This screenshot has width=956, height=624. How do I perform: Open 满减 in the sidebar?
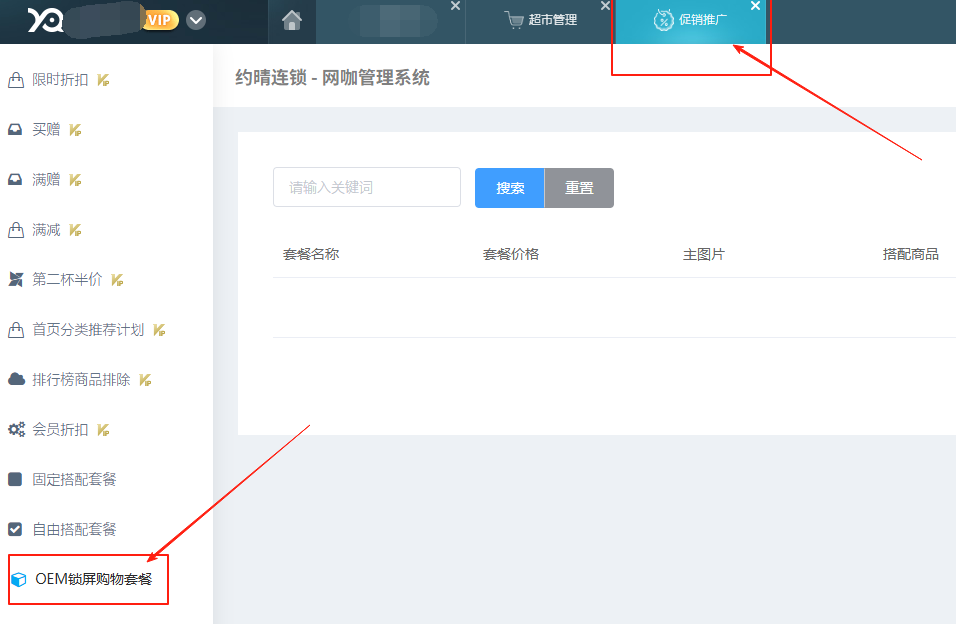46,230
